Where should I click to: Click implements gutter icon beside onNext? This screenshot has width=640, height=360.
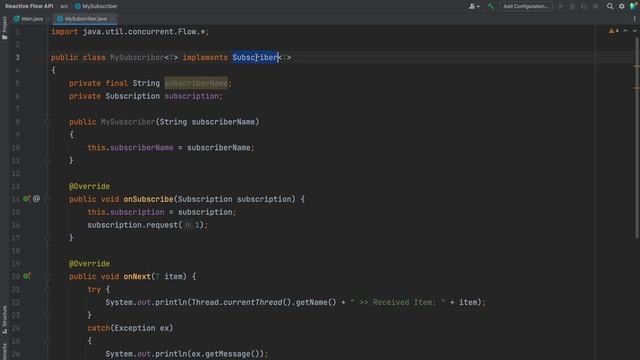click(27, 276)
